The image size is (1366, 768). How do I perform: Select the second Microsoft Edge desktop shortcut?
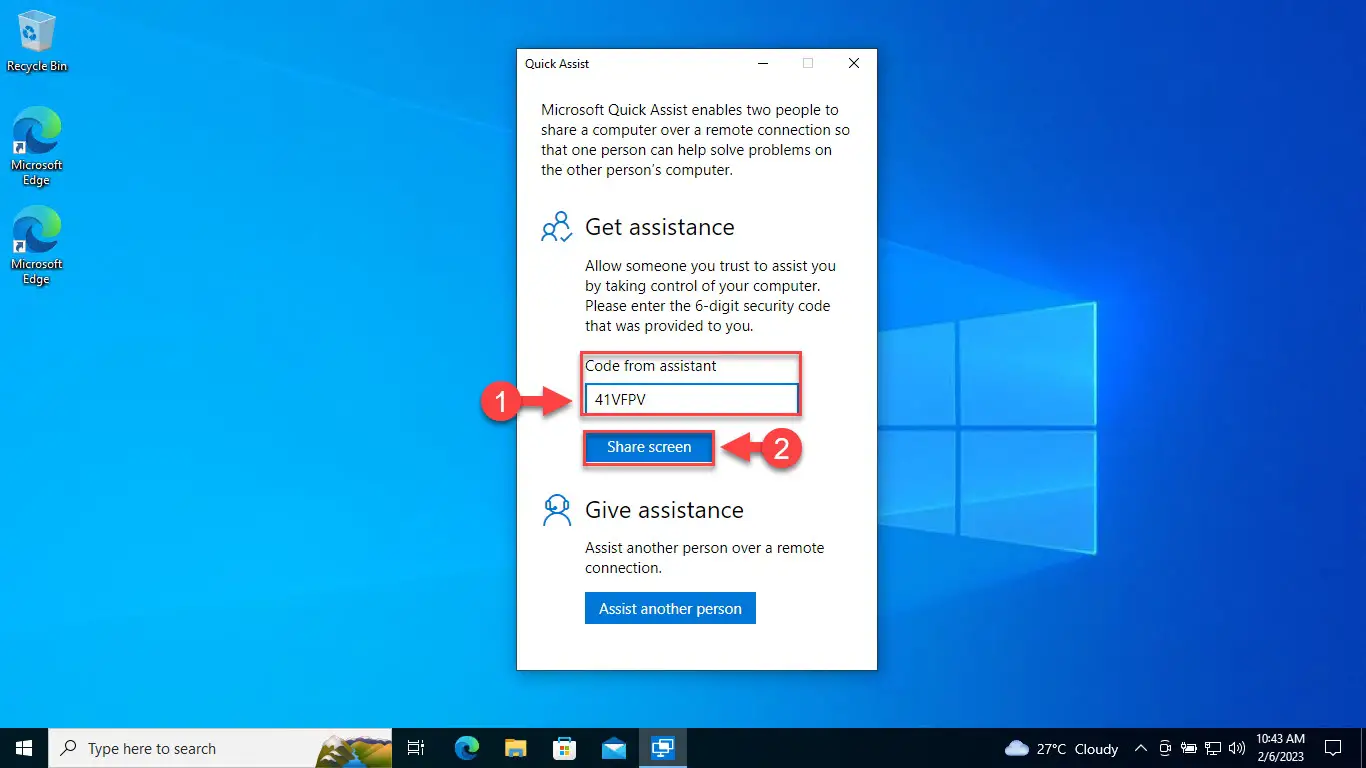coord(37,246)
